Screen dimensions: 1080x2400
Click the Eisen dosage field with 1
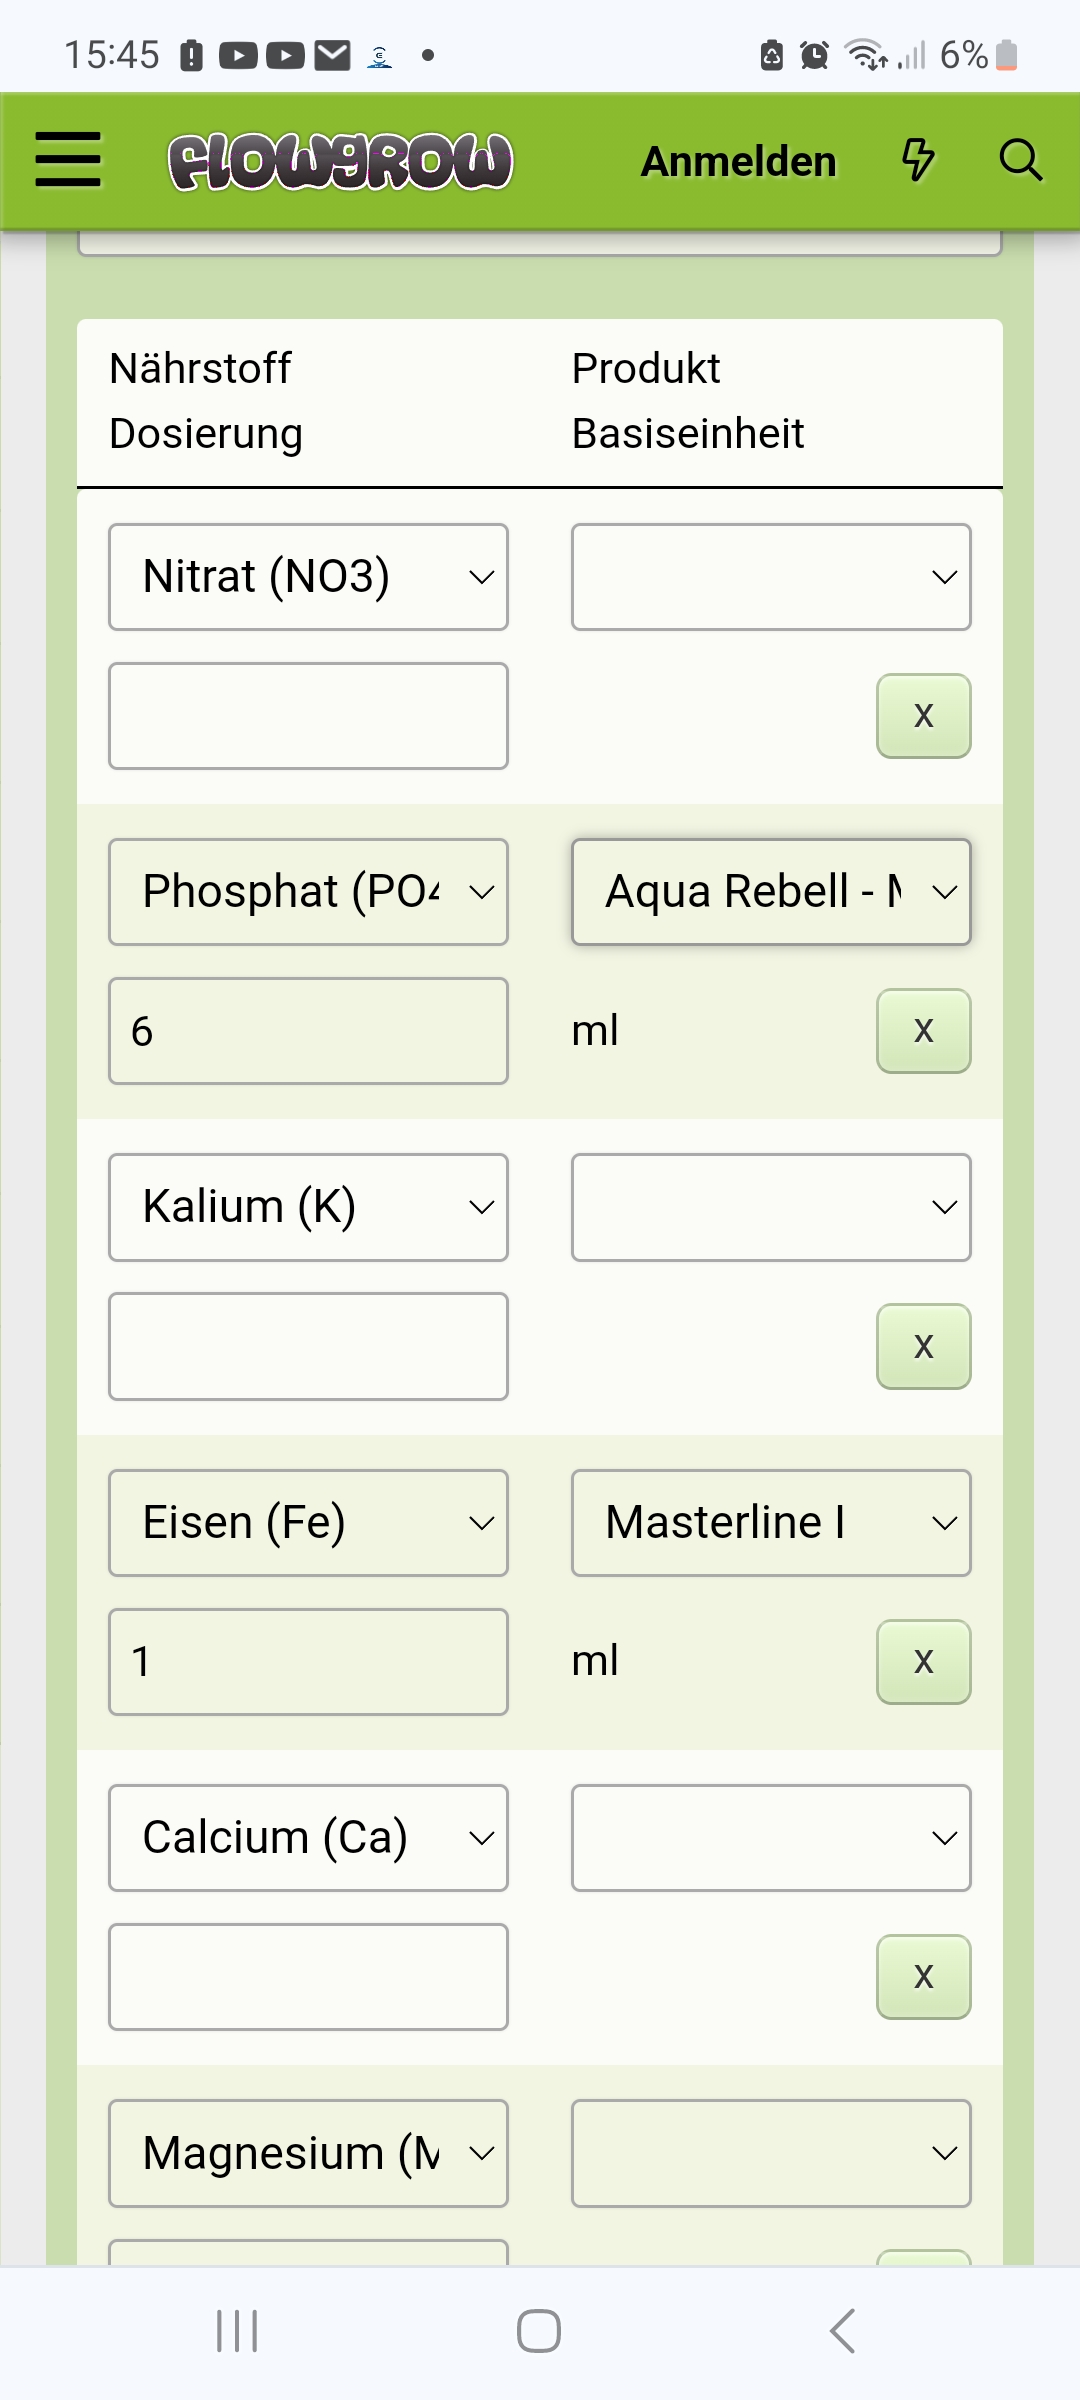pos(308,1662)
